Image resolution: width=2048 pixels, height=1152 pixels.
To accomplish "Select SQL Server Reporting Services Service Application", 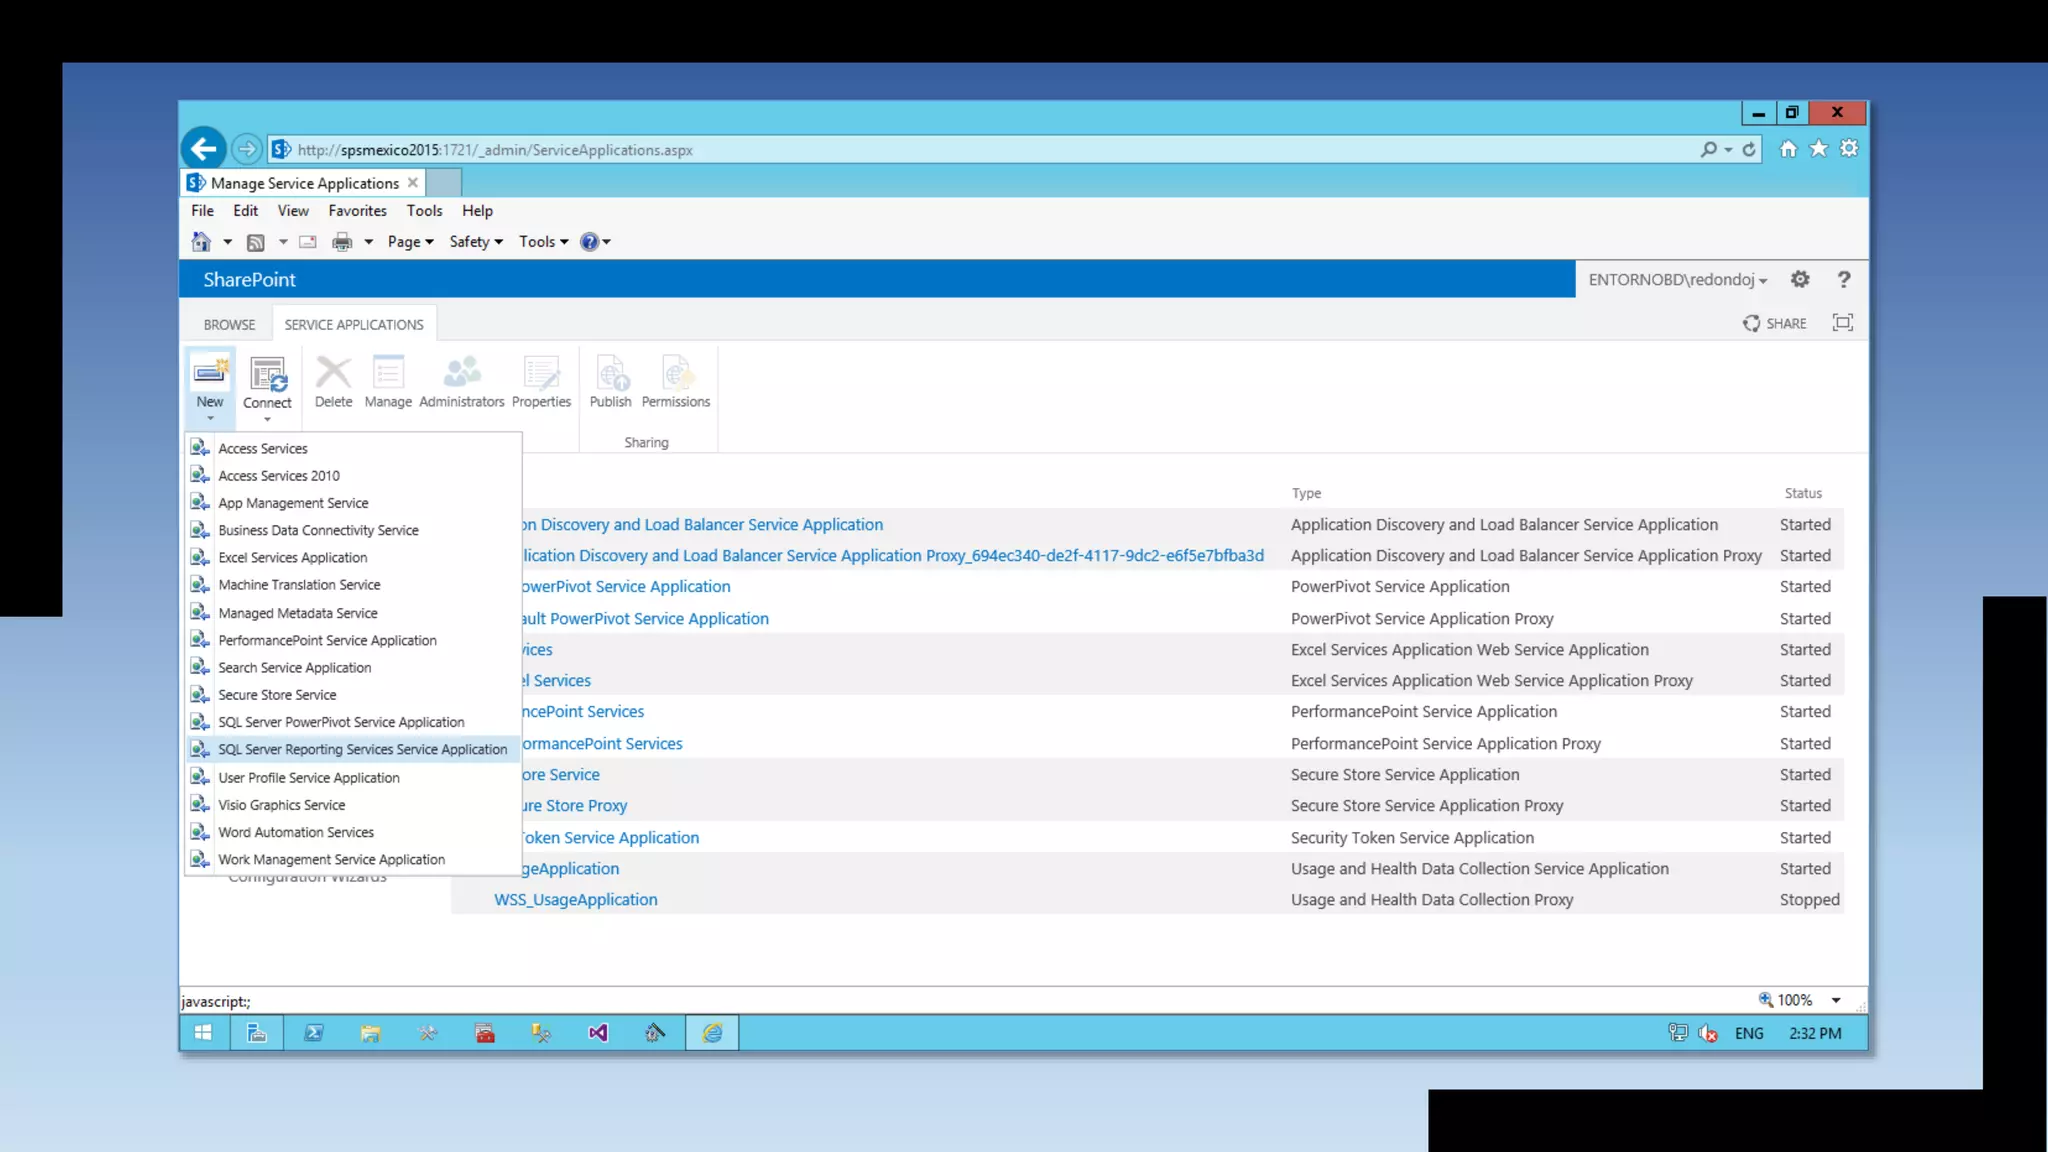I will pos(362,749).
